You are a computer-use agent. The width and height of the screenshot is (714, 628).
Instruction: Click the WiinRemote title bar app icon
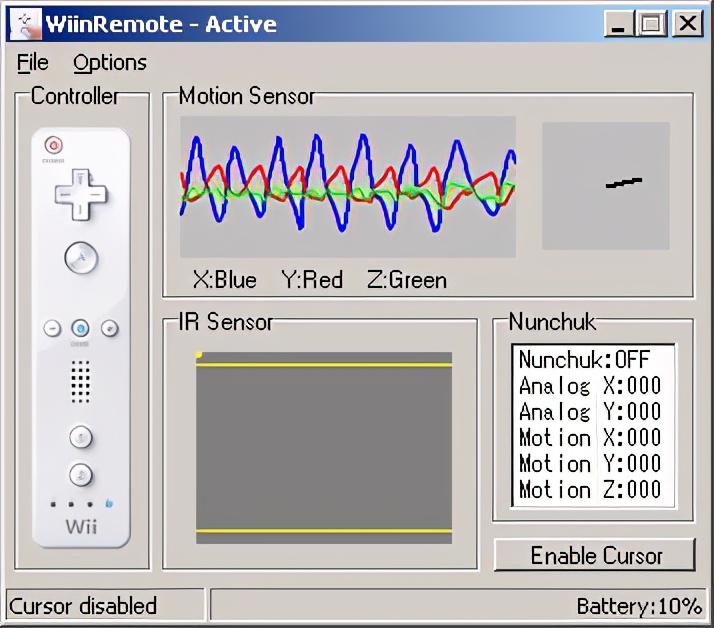[x=26, y=24]
